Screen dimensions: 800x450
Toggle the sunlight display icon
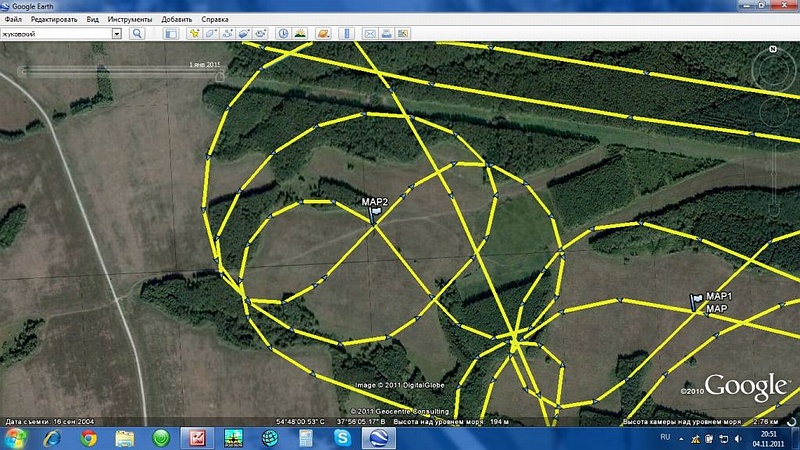[300, 33]
